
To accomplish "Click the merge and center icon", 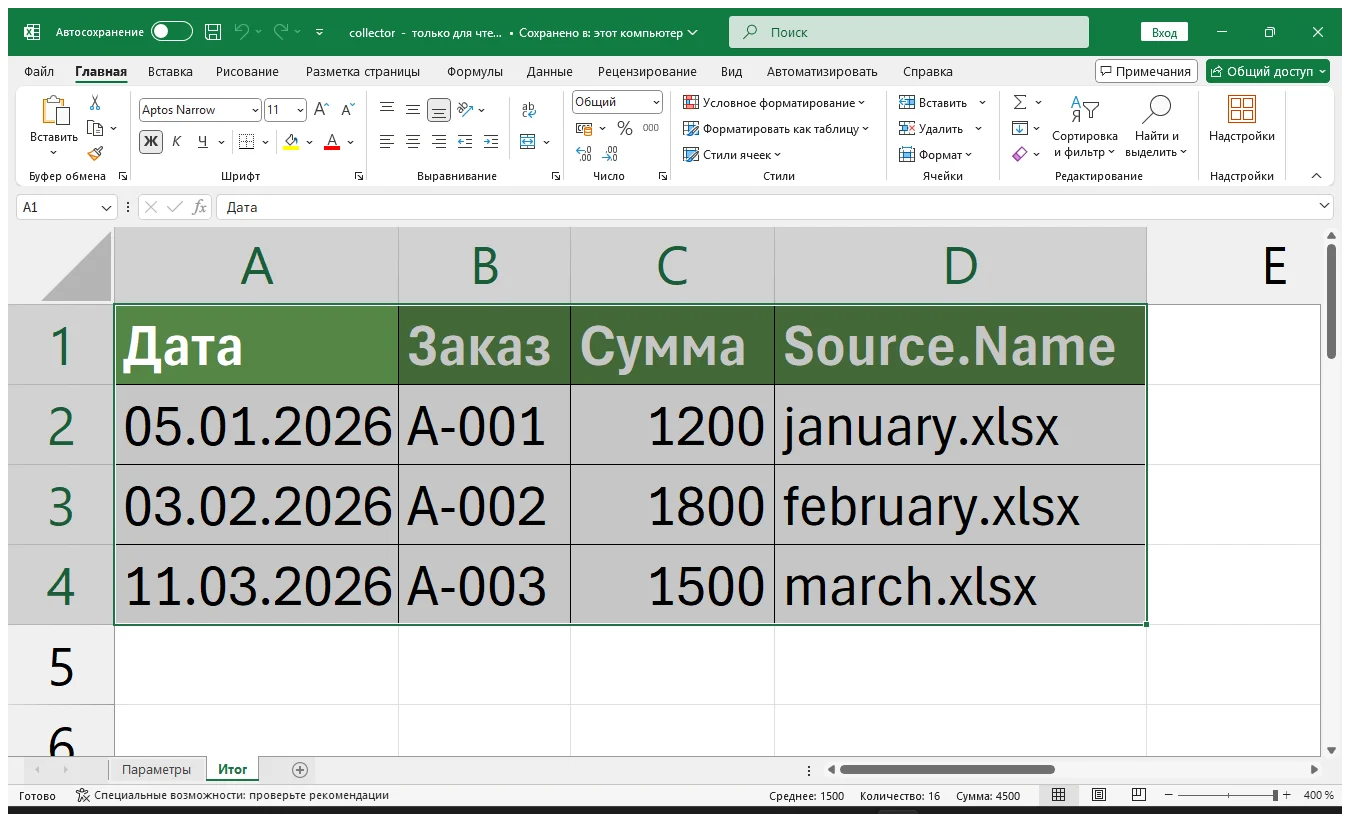I will click(x=529, y=142).
